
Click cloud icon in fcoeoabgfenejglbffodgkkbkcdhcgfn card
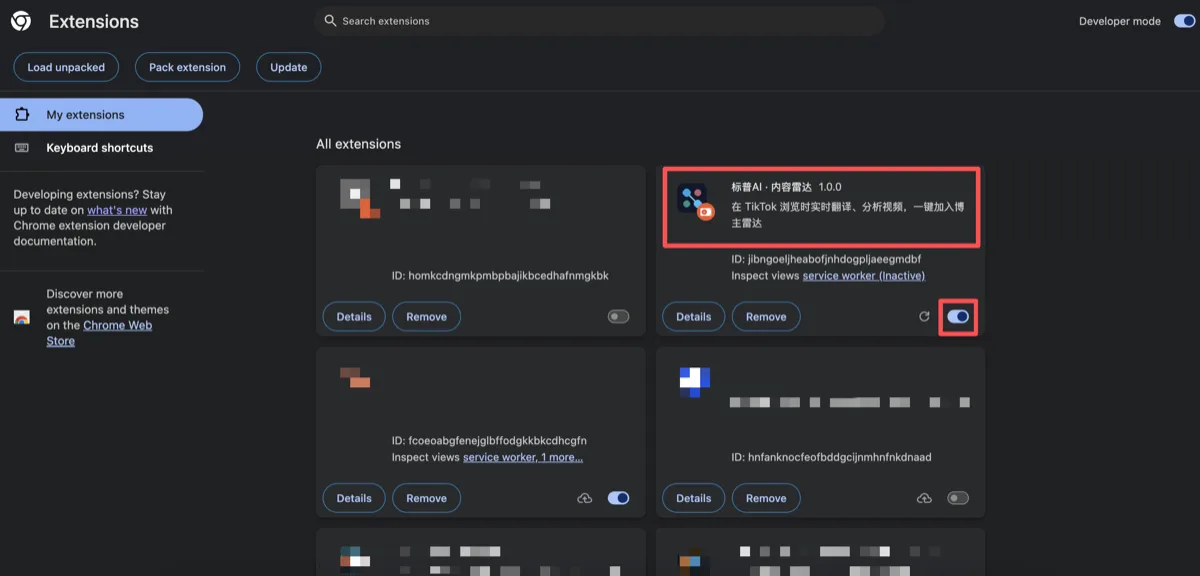[585, 498]
